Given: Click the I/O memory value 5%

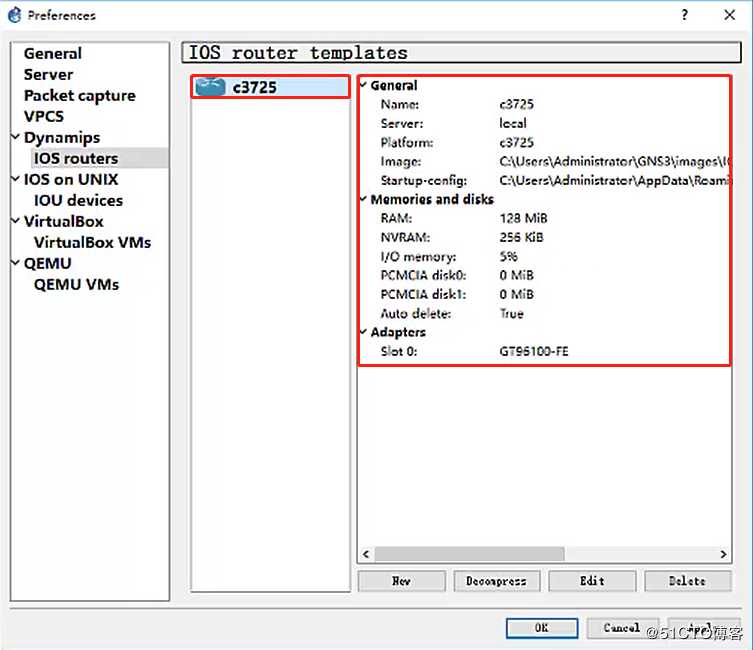Looking at the screenshot, I should click(x=509, y=256).
